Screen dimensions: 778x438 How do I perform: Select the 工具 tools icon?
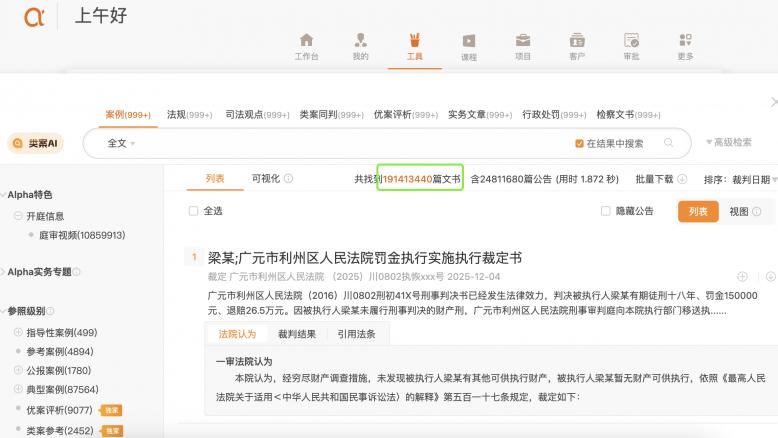coord(415,40)
